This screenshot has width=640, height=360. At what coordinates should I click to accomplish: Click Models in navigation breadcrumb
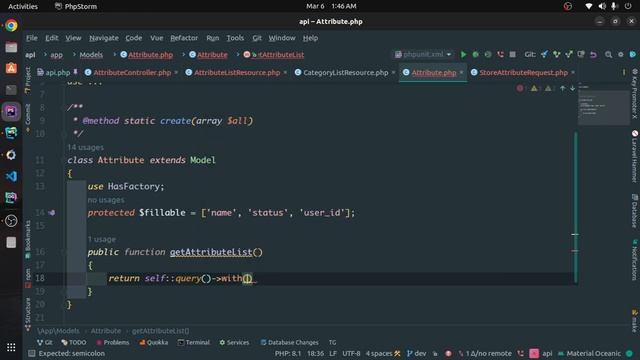pyautogui.click(x=91, y=55)
